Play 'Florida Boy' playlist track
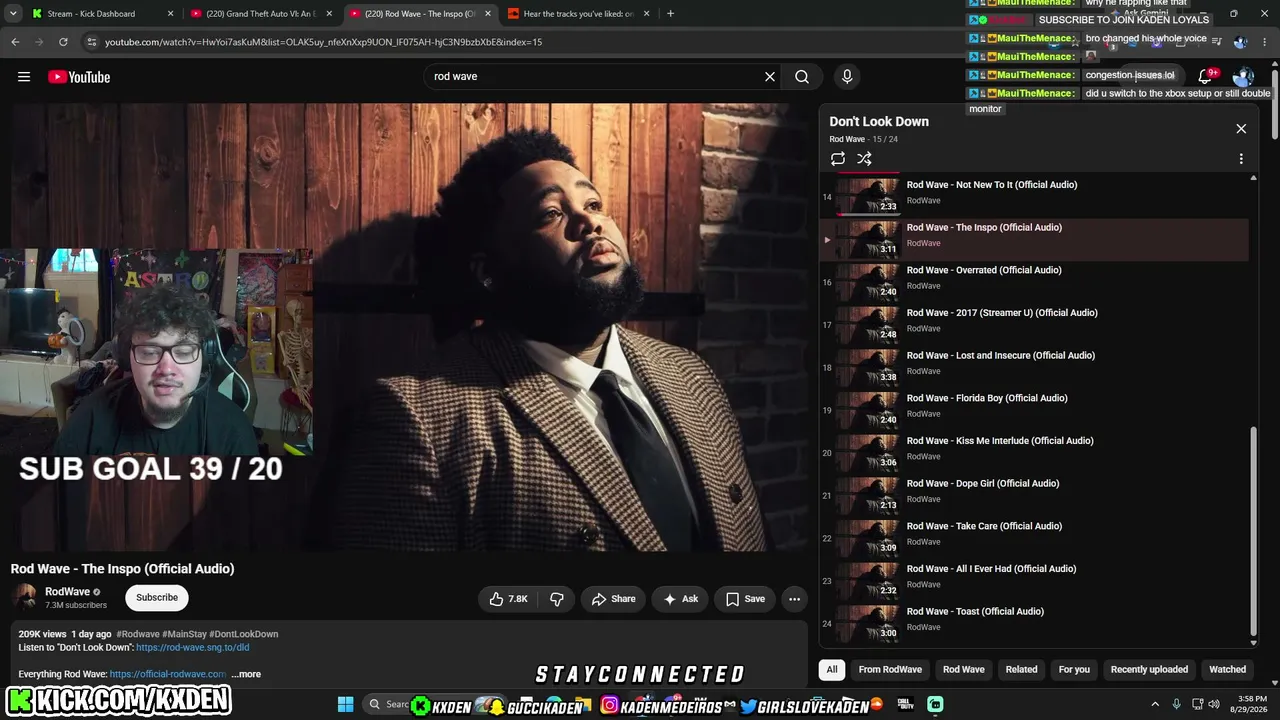This screenshot has height=720, width=1280. tap(1034, 410)
